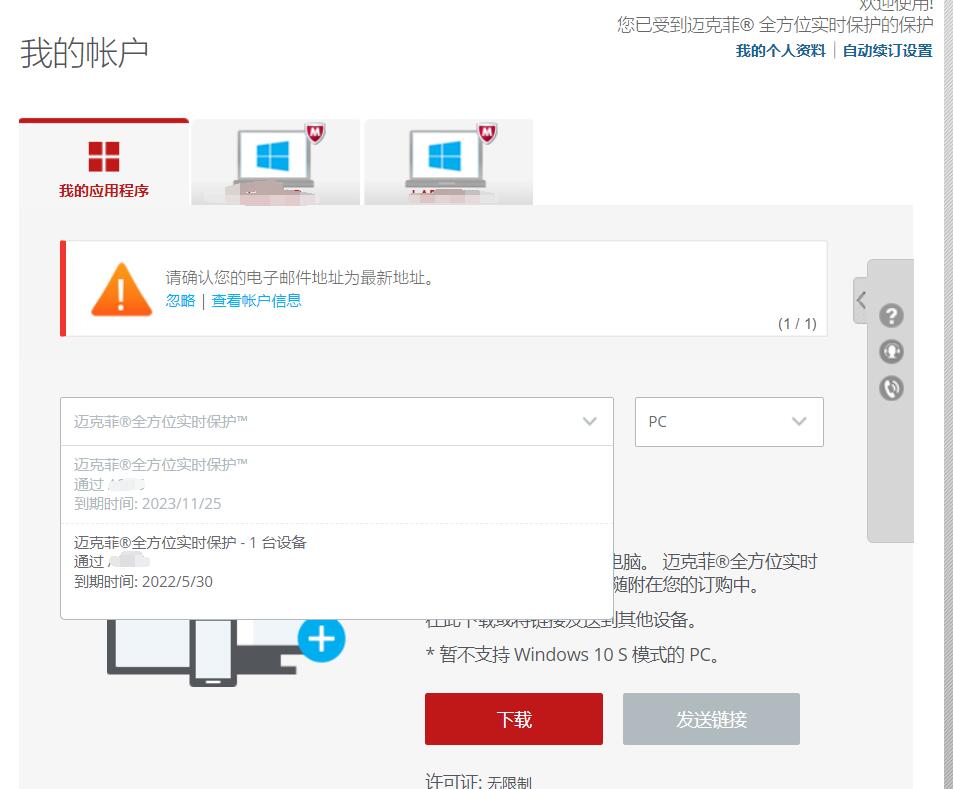Image resolution: width=953 pixels, height=789 pixels.
Task: Select subscription expiring 2023/11/25
Action: coord(337,484)
